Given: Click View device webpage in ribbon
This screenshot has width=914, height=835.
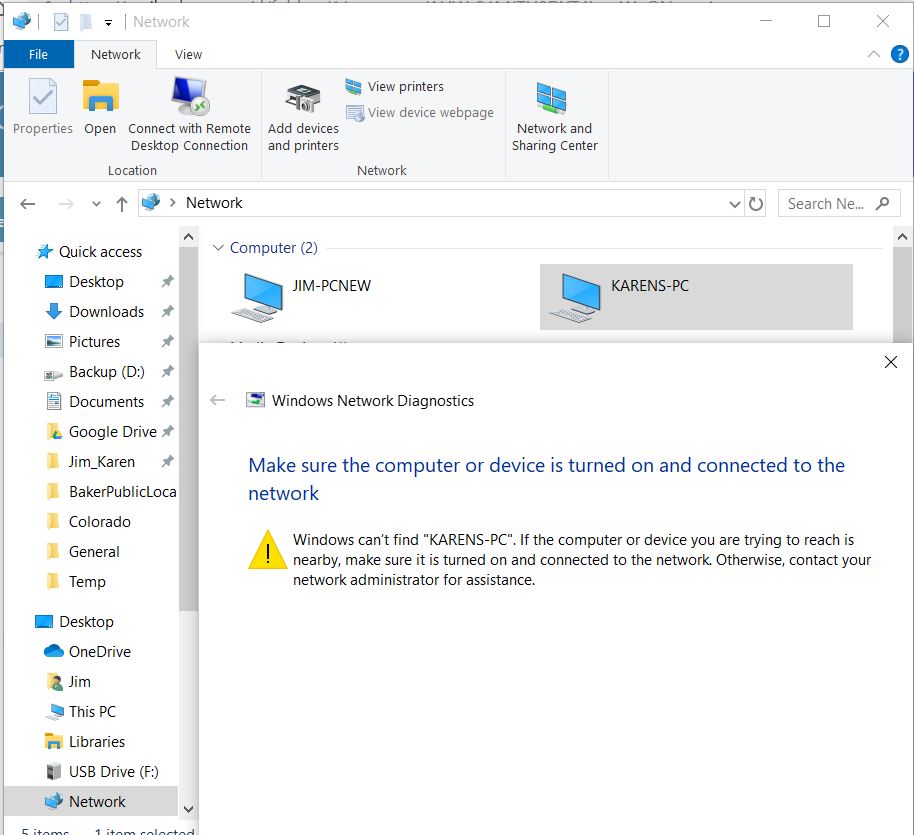Looking at the screenshot, I should (x=420, y=112).
